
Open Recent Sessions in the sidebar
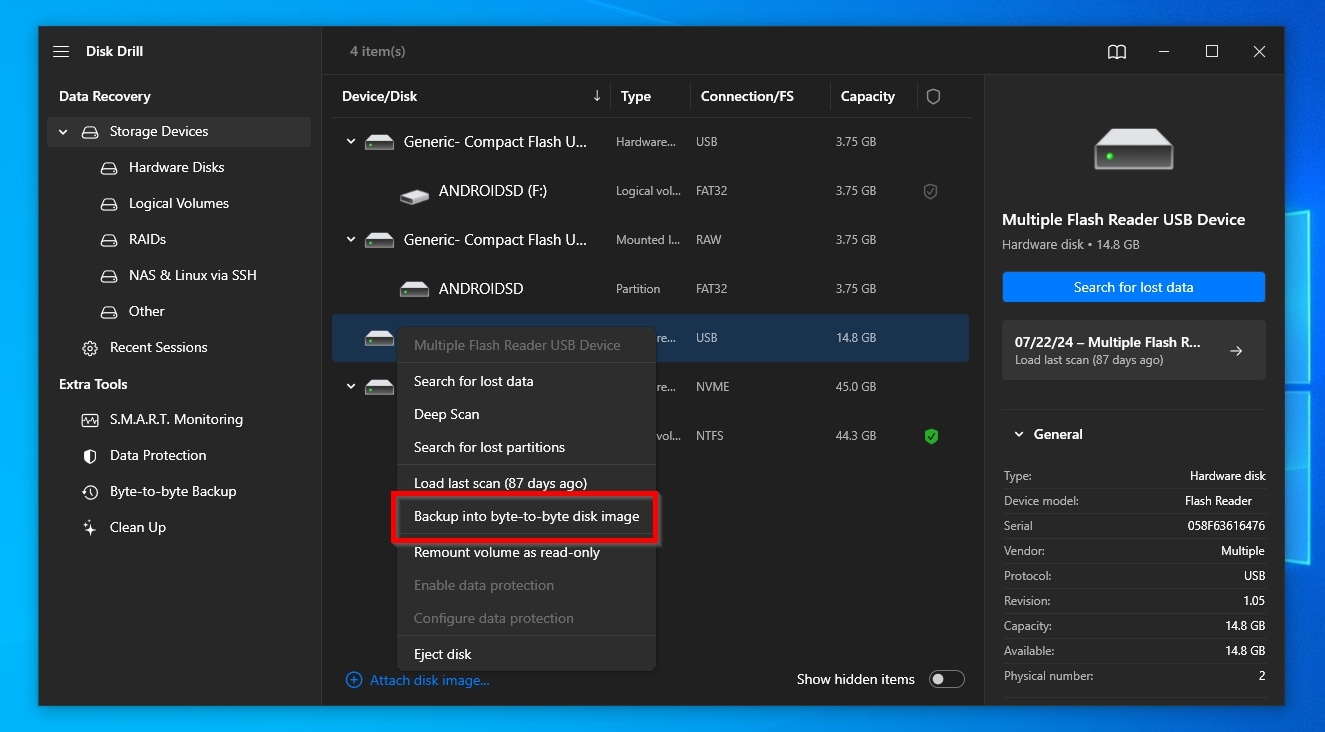158,348
